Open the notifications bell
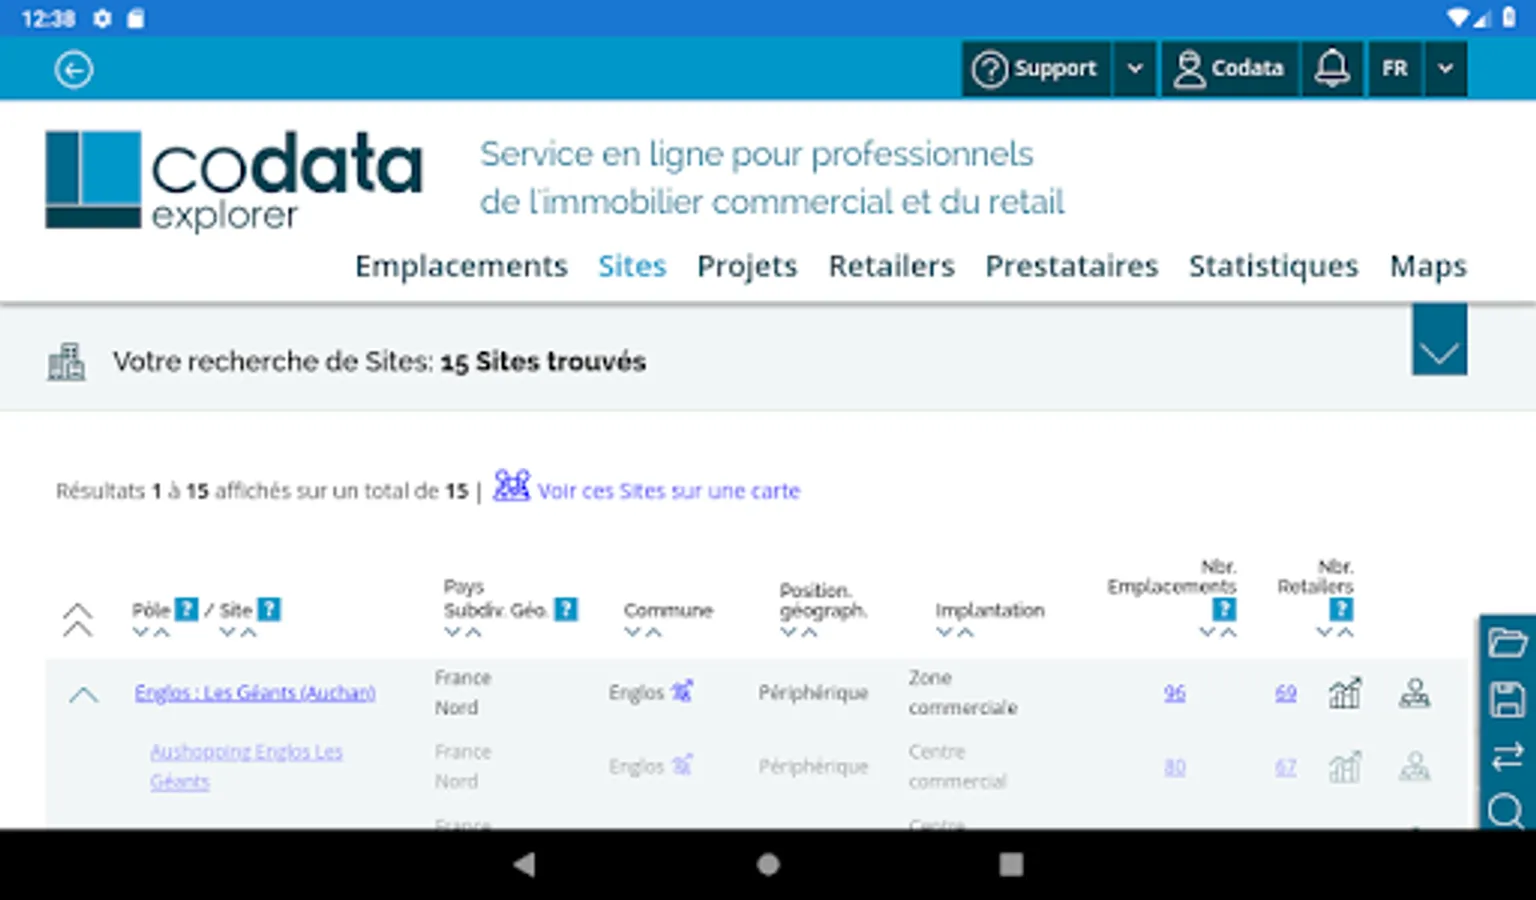Screen dimensions: 1536x900 (1332, 68)
